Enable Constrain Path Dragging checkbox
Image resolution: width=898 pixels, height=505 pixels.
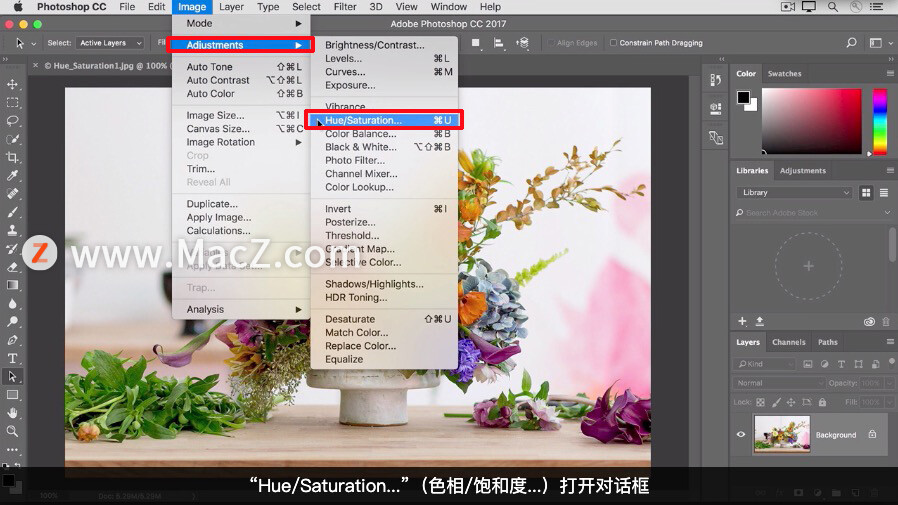coord(613,43)
